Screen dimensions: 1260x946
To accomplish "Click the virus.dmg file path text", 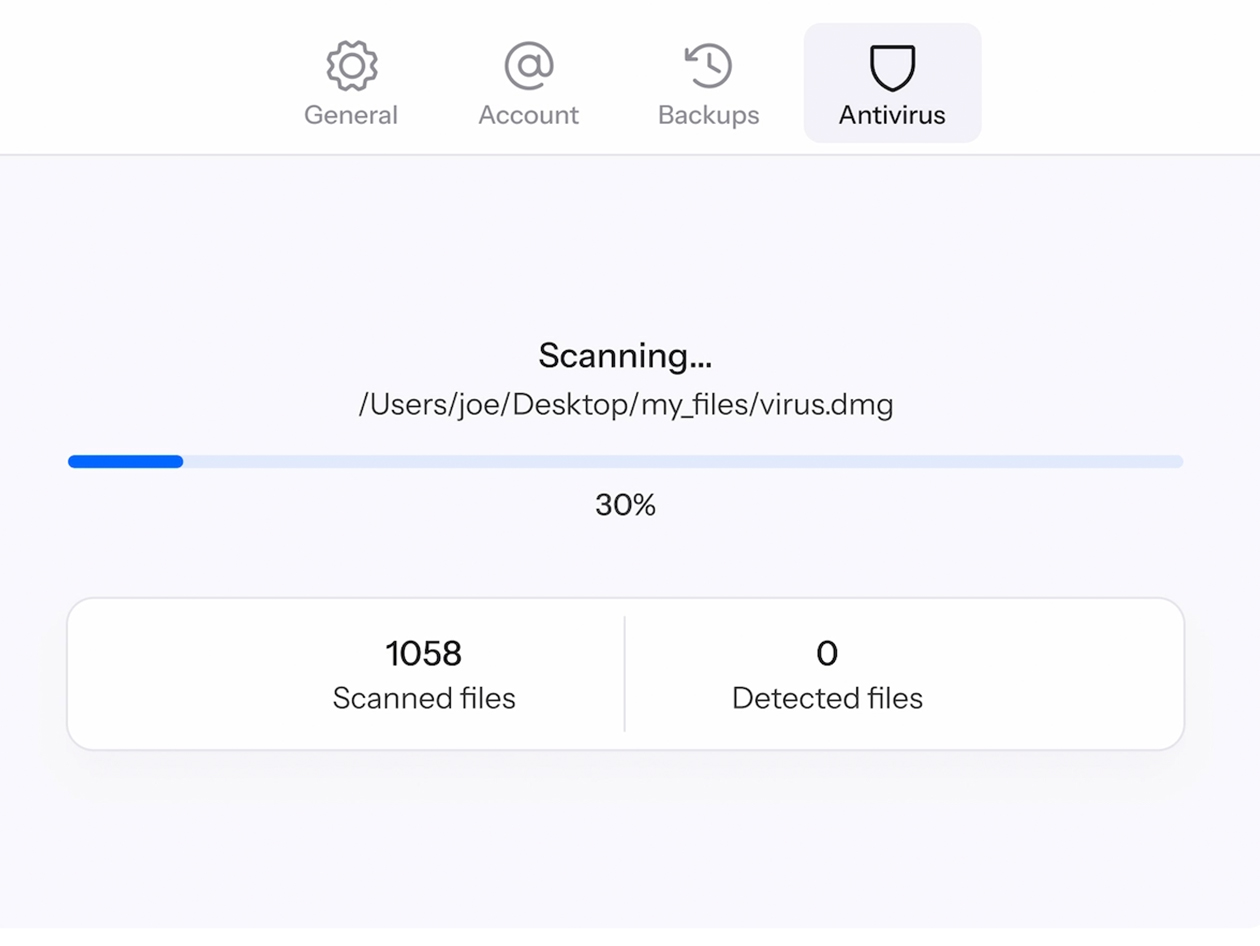I will [624, 405].
